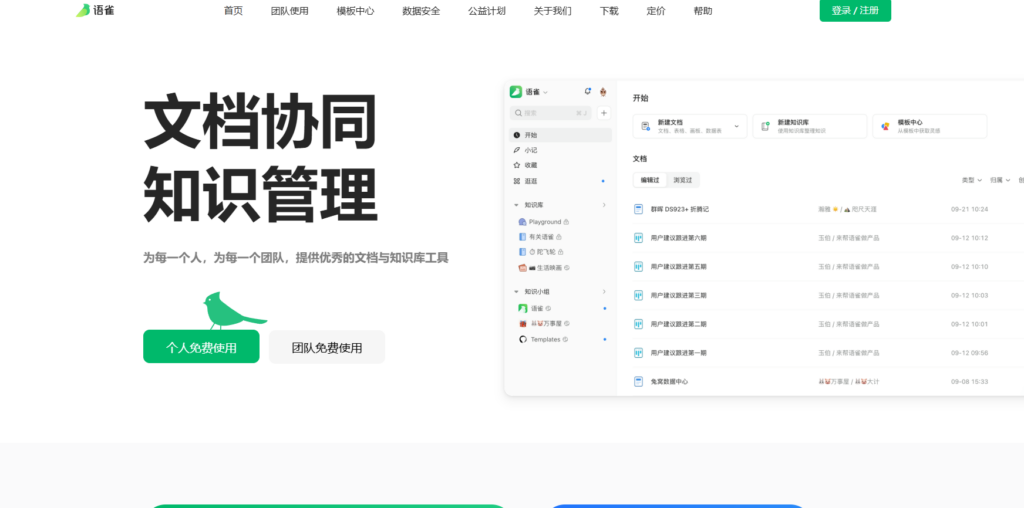Open 团队使用 in the top navigation
The image size is (1024, 508).
[289, 10]
